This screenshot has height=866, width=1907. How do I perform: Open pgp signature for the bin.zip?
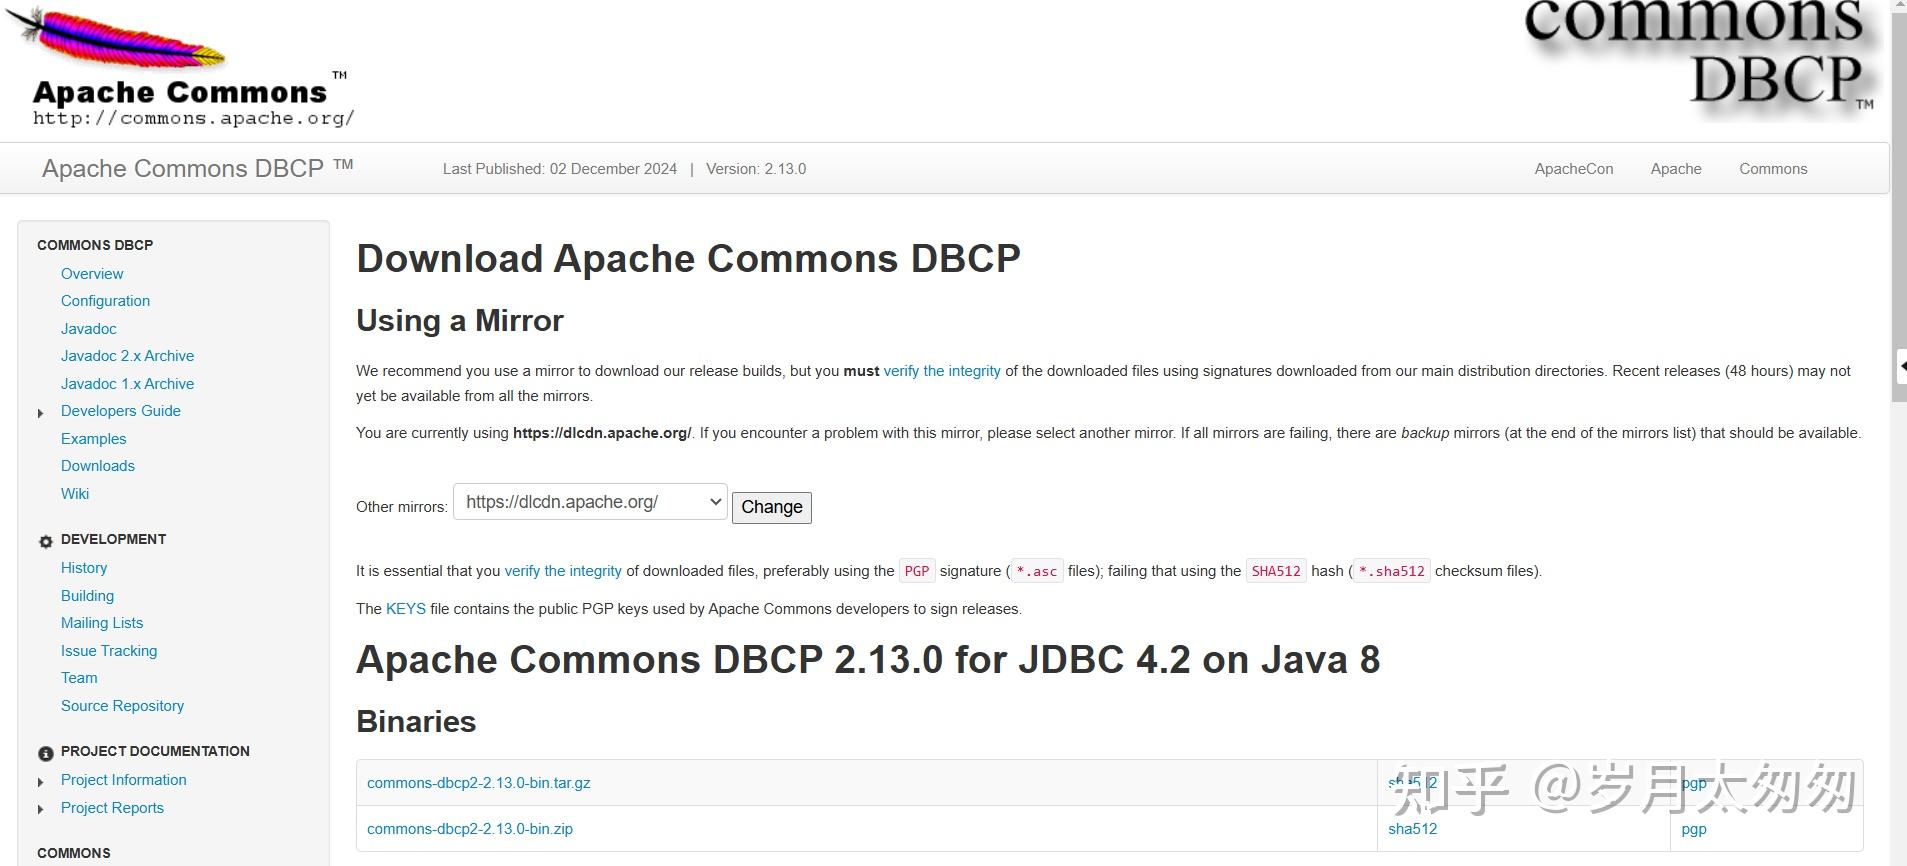click(x=1693, y=829)
